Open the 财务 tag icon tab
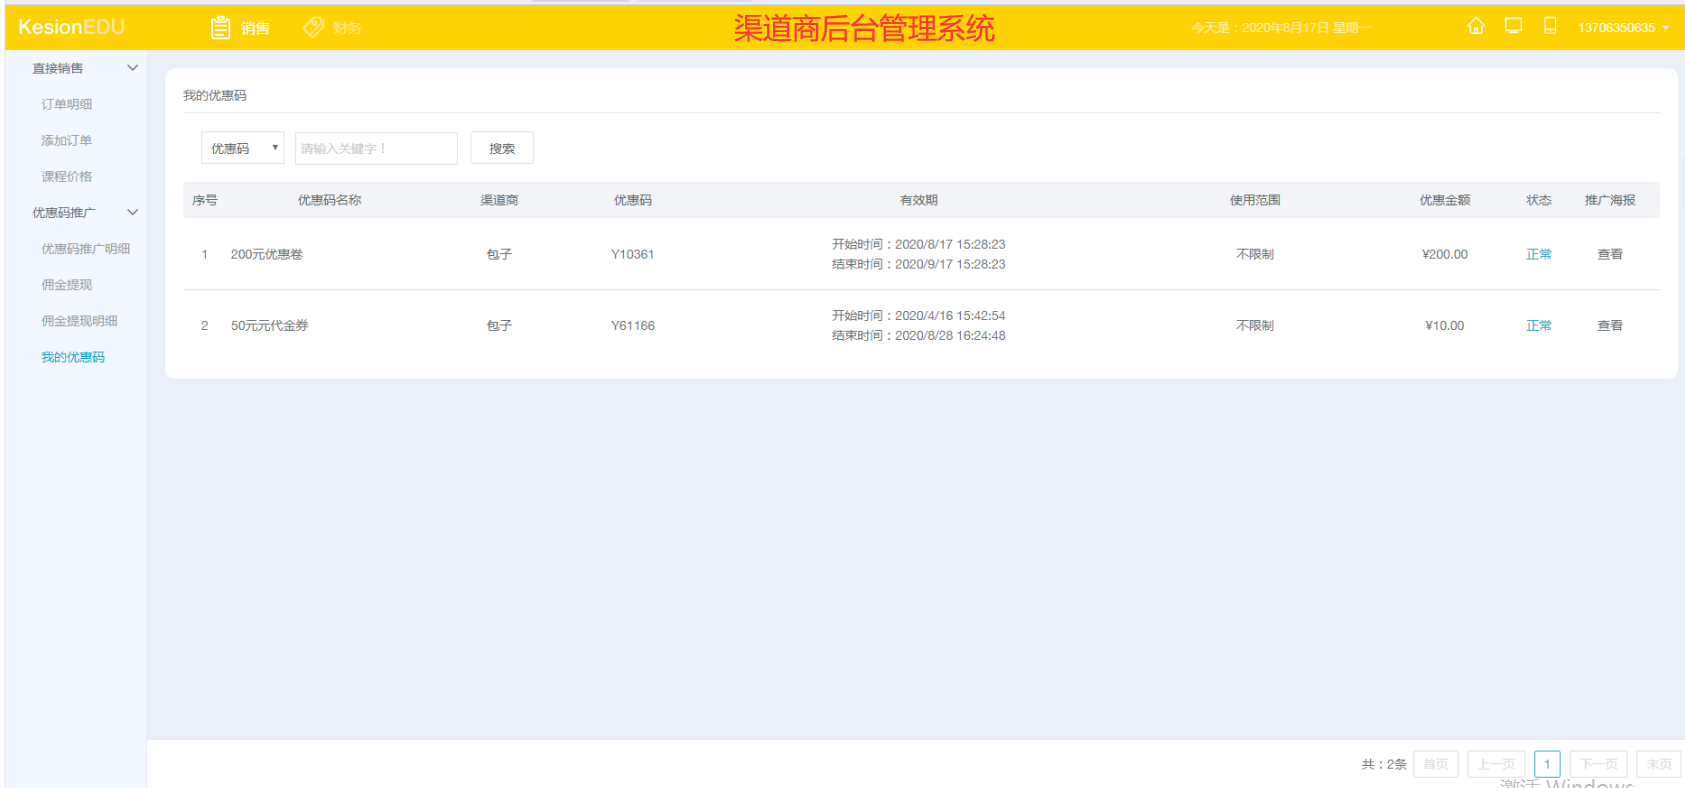Viewport: 1685px width, 788px height. pyautogui.click(x=333, y=28)
